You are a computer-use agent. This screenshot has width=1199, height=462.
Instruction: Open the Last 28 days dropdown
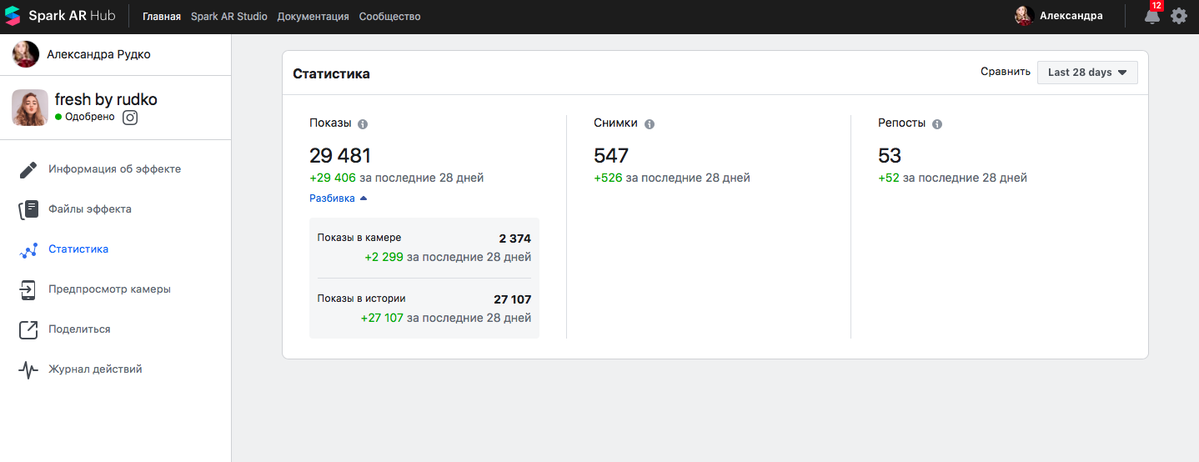[x=1087, y=73]
